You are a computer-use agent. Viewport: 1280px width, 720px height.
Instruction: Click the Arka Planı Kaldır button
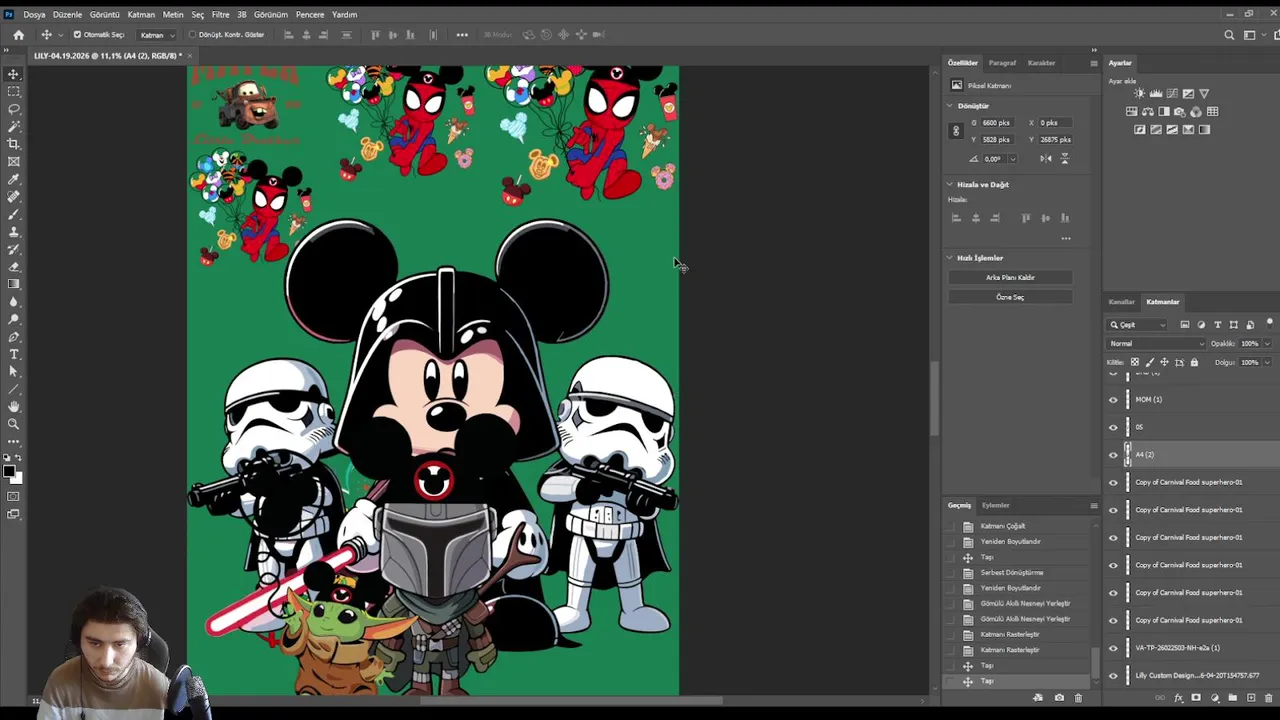[x=1010, y=277]
